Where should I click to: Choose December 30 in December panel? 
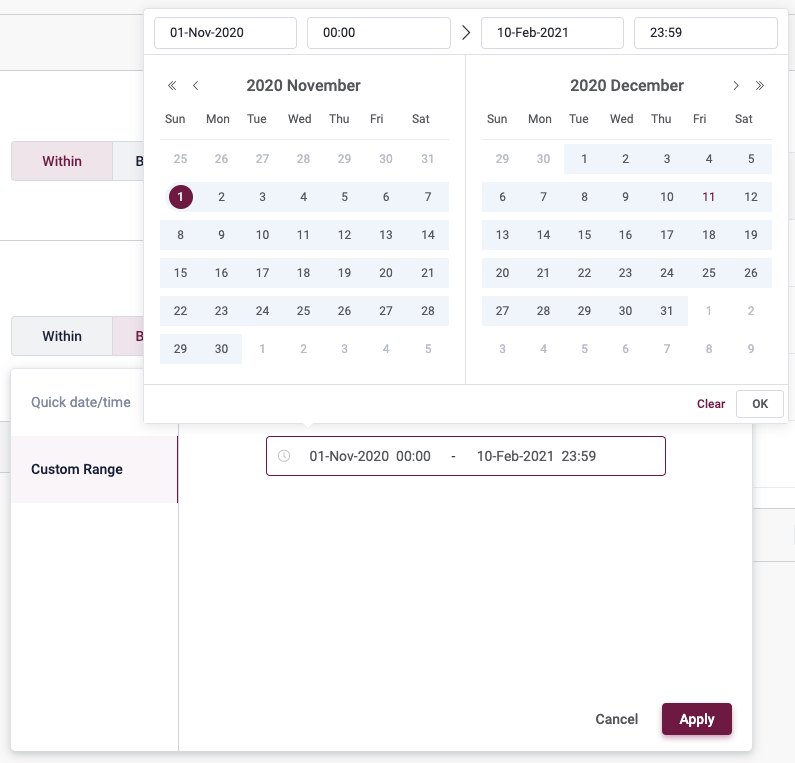click(625, 311)
